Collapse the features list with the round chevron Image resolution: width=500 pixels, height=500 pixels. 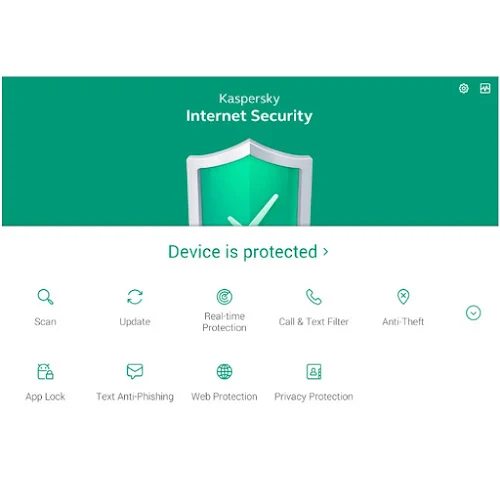coord(473,313)
